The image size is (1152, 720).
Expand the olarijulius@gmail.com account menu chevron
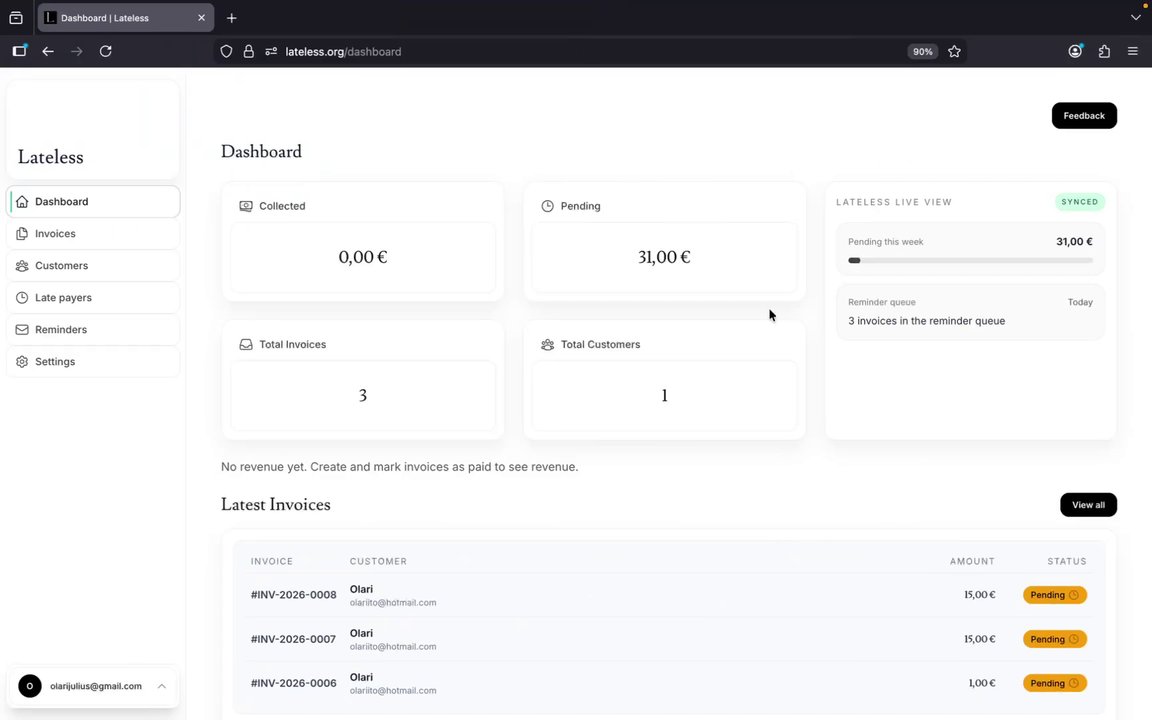(x=162, y=686)
